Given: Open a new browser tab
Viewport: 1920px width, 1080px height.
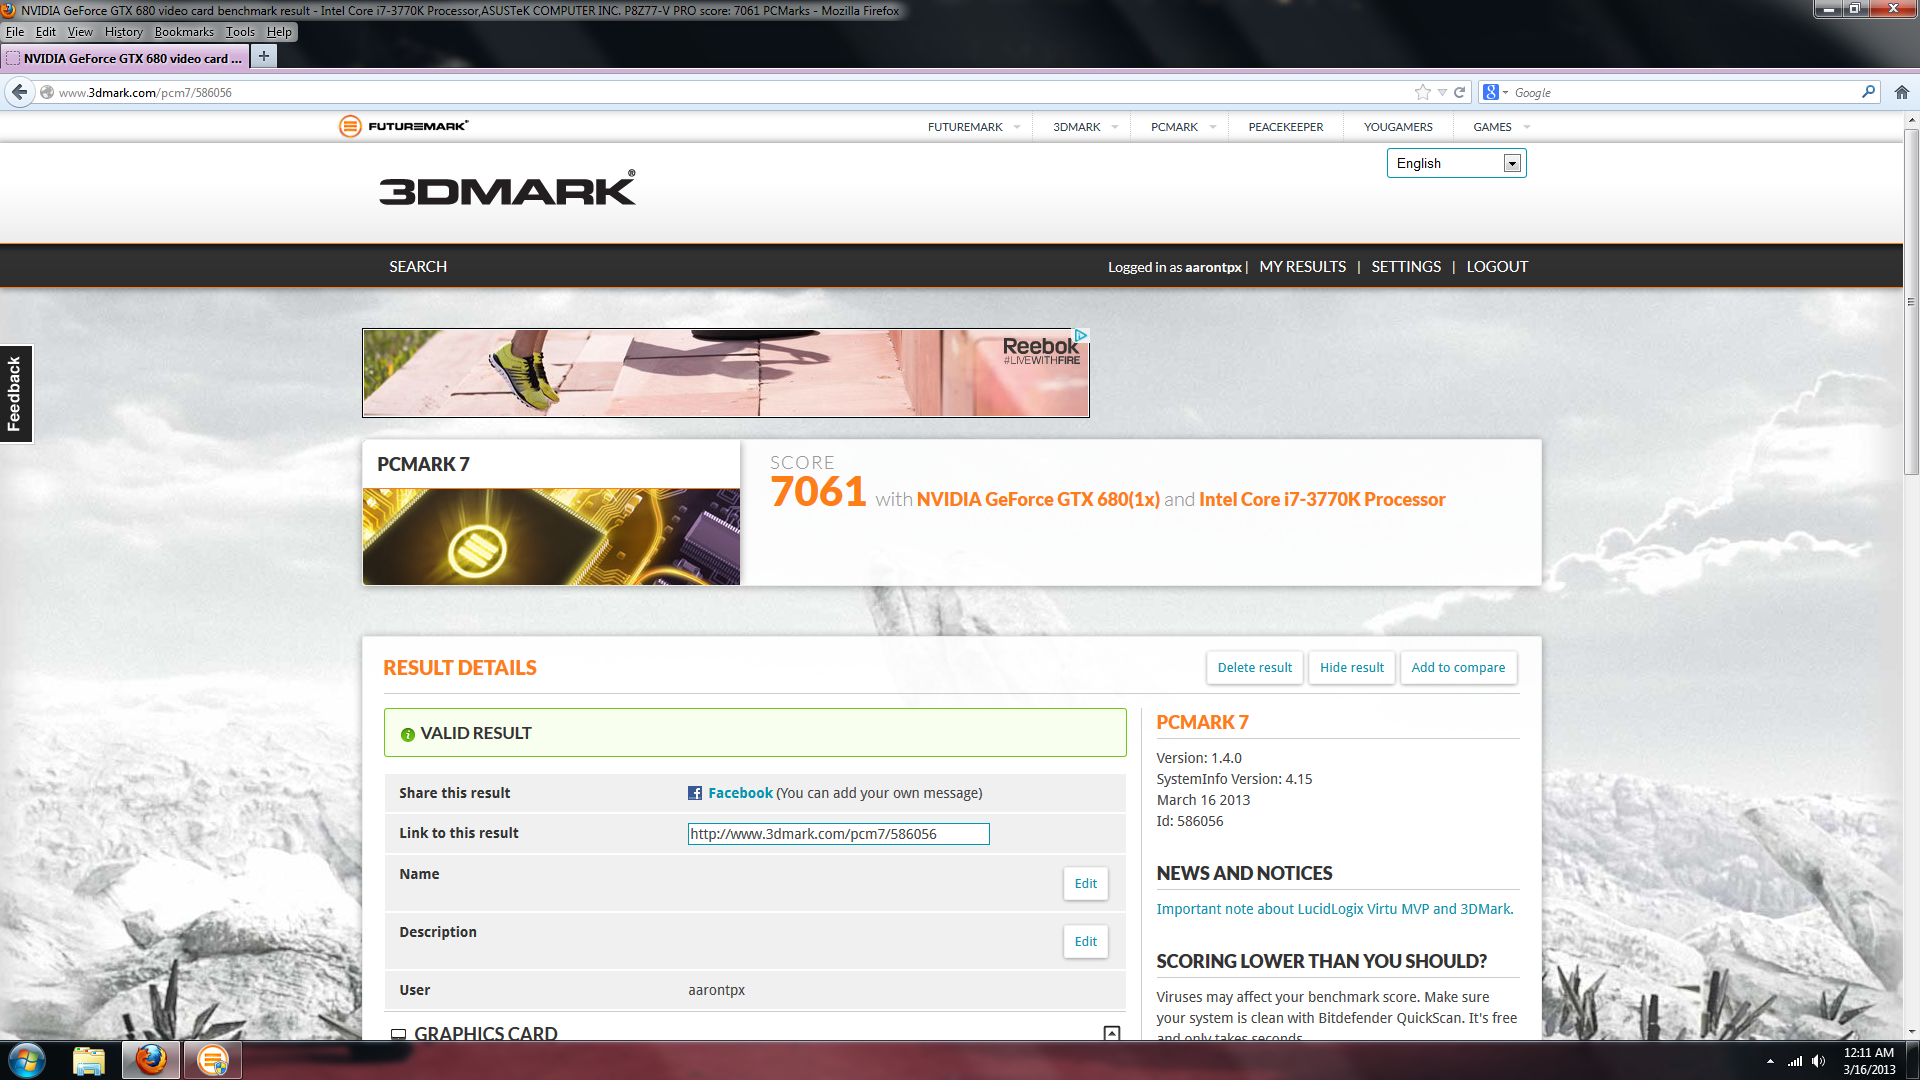Looking at the screenshot, I should 264,56.
